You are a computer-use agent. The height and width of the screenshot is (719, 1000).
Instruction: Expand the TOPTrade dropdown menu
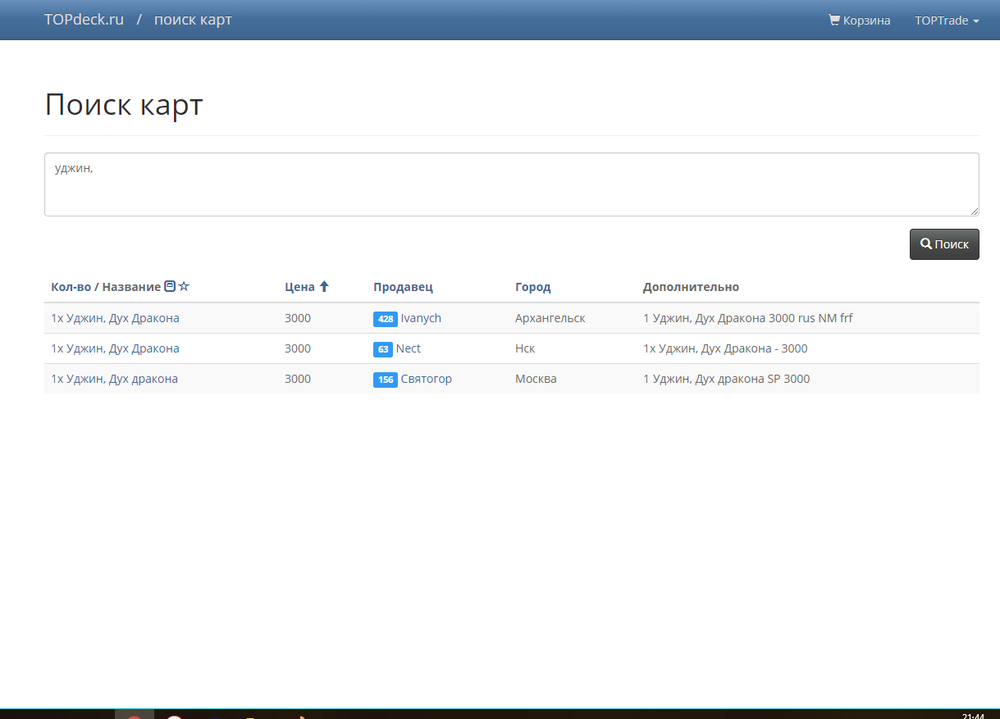(x=946, y=20)
